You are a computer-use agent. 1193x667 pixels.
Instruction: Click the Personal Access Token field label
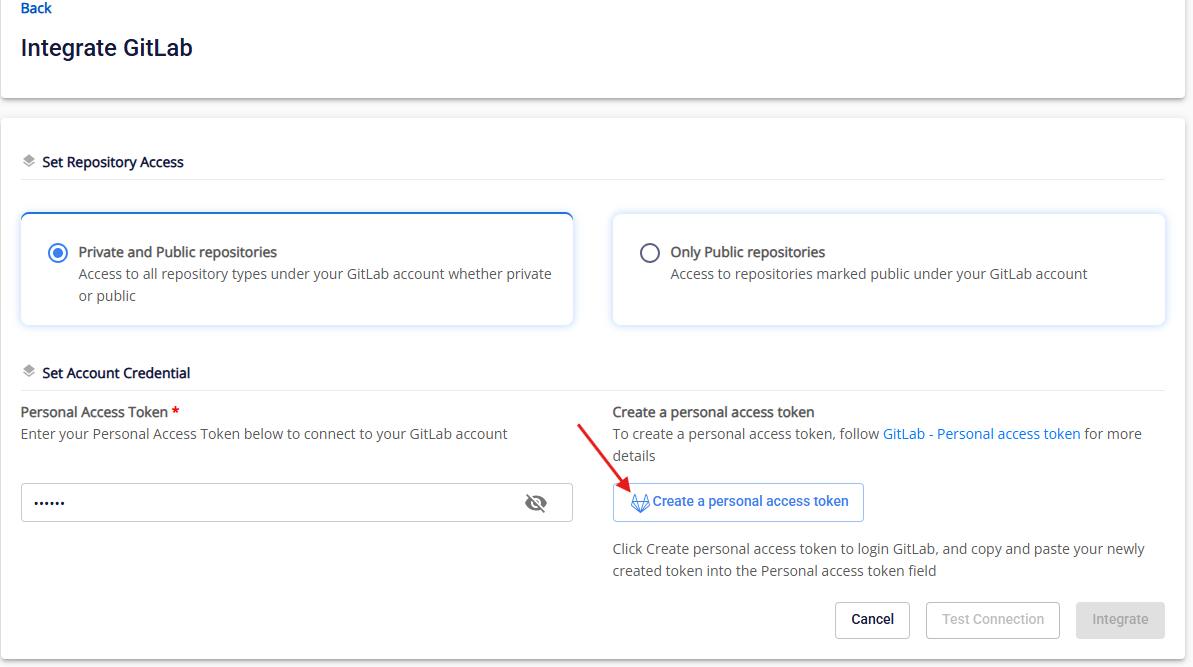tap(94, 412)
